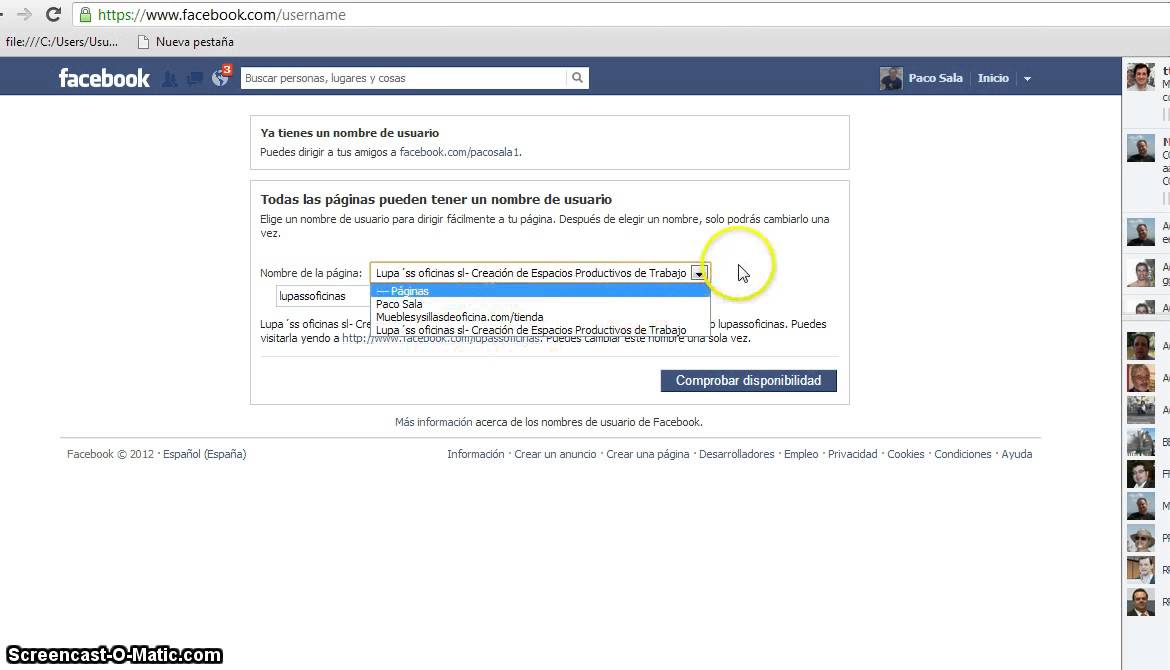The height and width of the screenshot is (670, 1170).
Task: Click the lupassoficinas username field
Action: click(323, 296)
